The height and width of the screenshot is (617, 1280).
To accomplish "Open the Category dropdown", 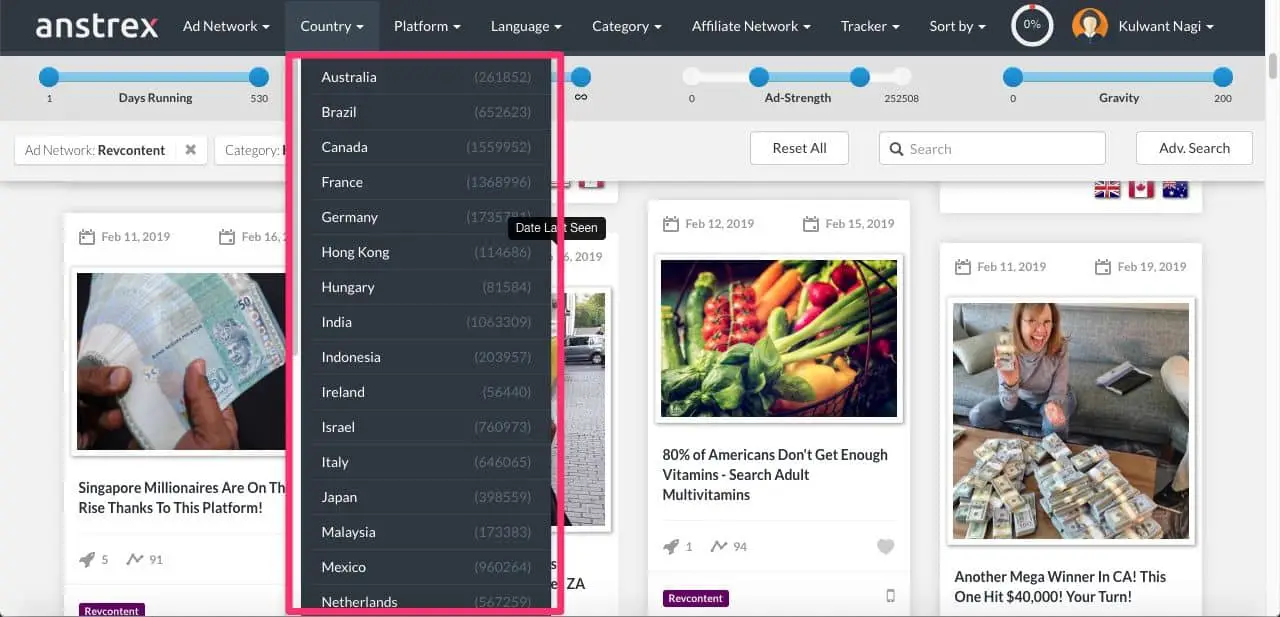I will (x=627, y=26).
